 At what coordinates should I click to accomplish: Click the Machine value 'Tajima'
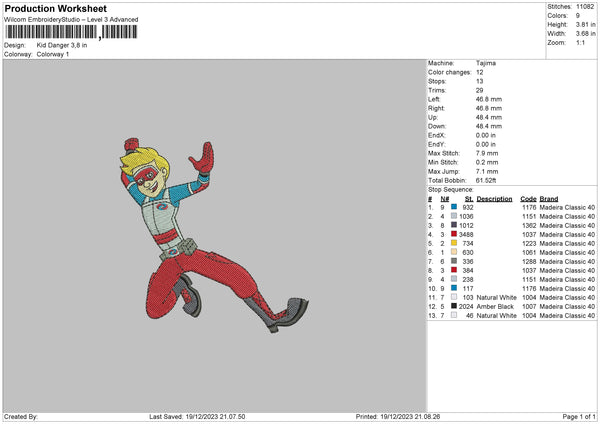point(486,63)
